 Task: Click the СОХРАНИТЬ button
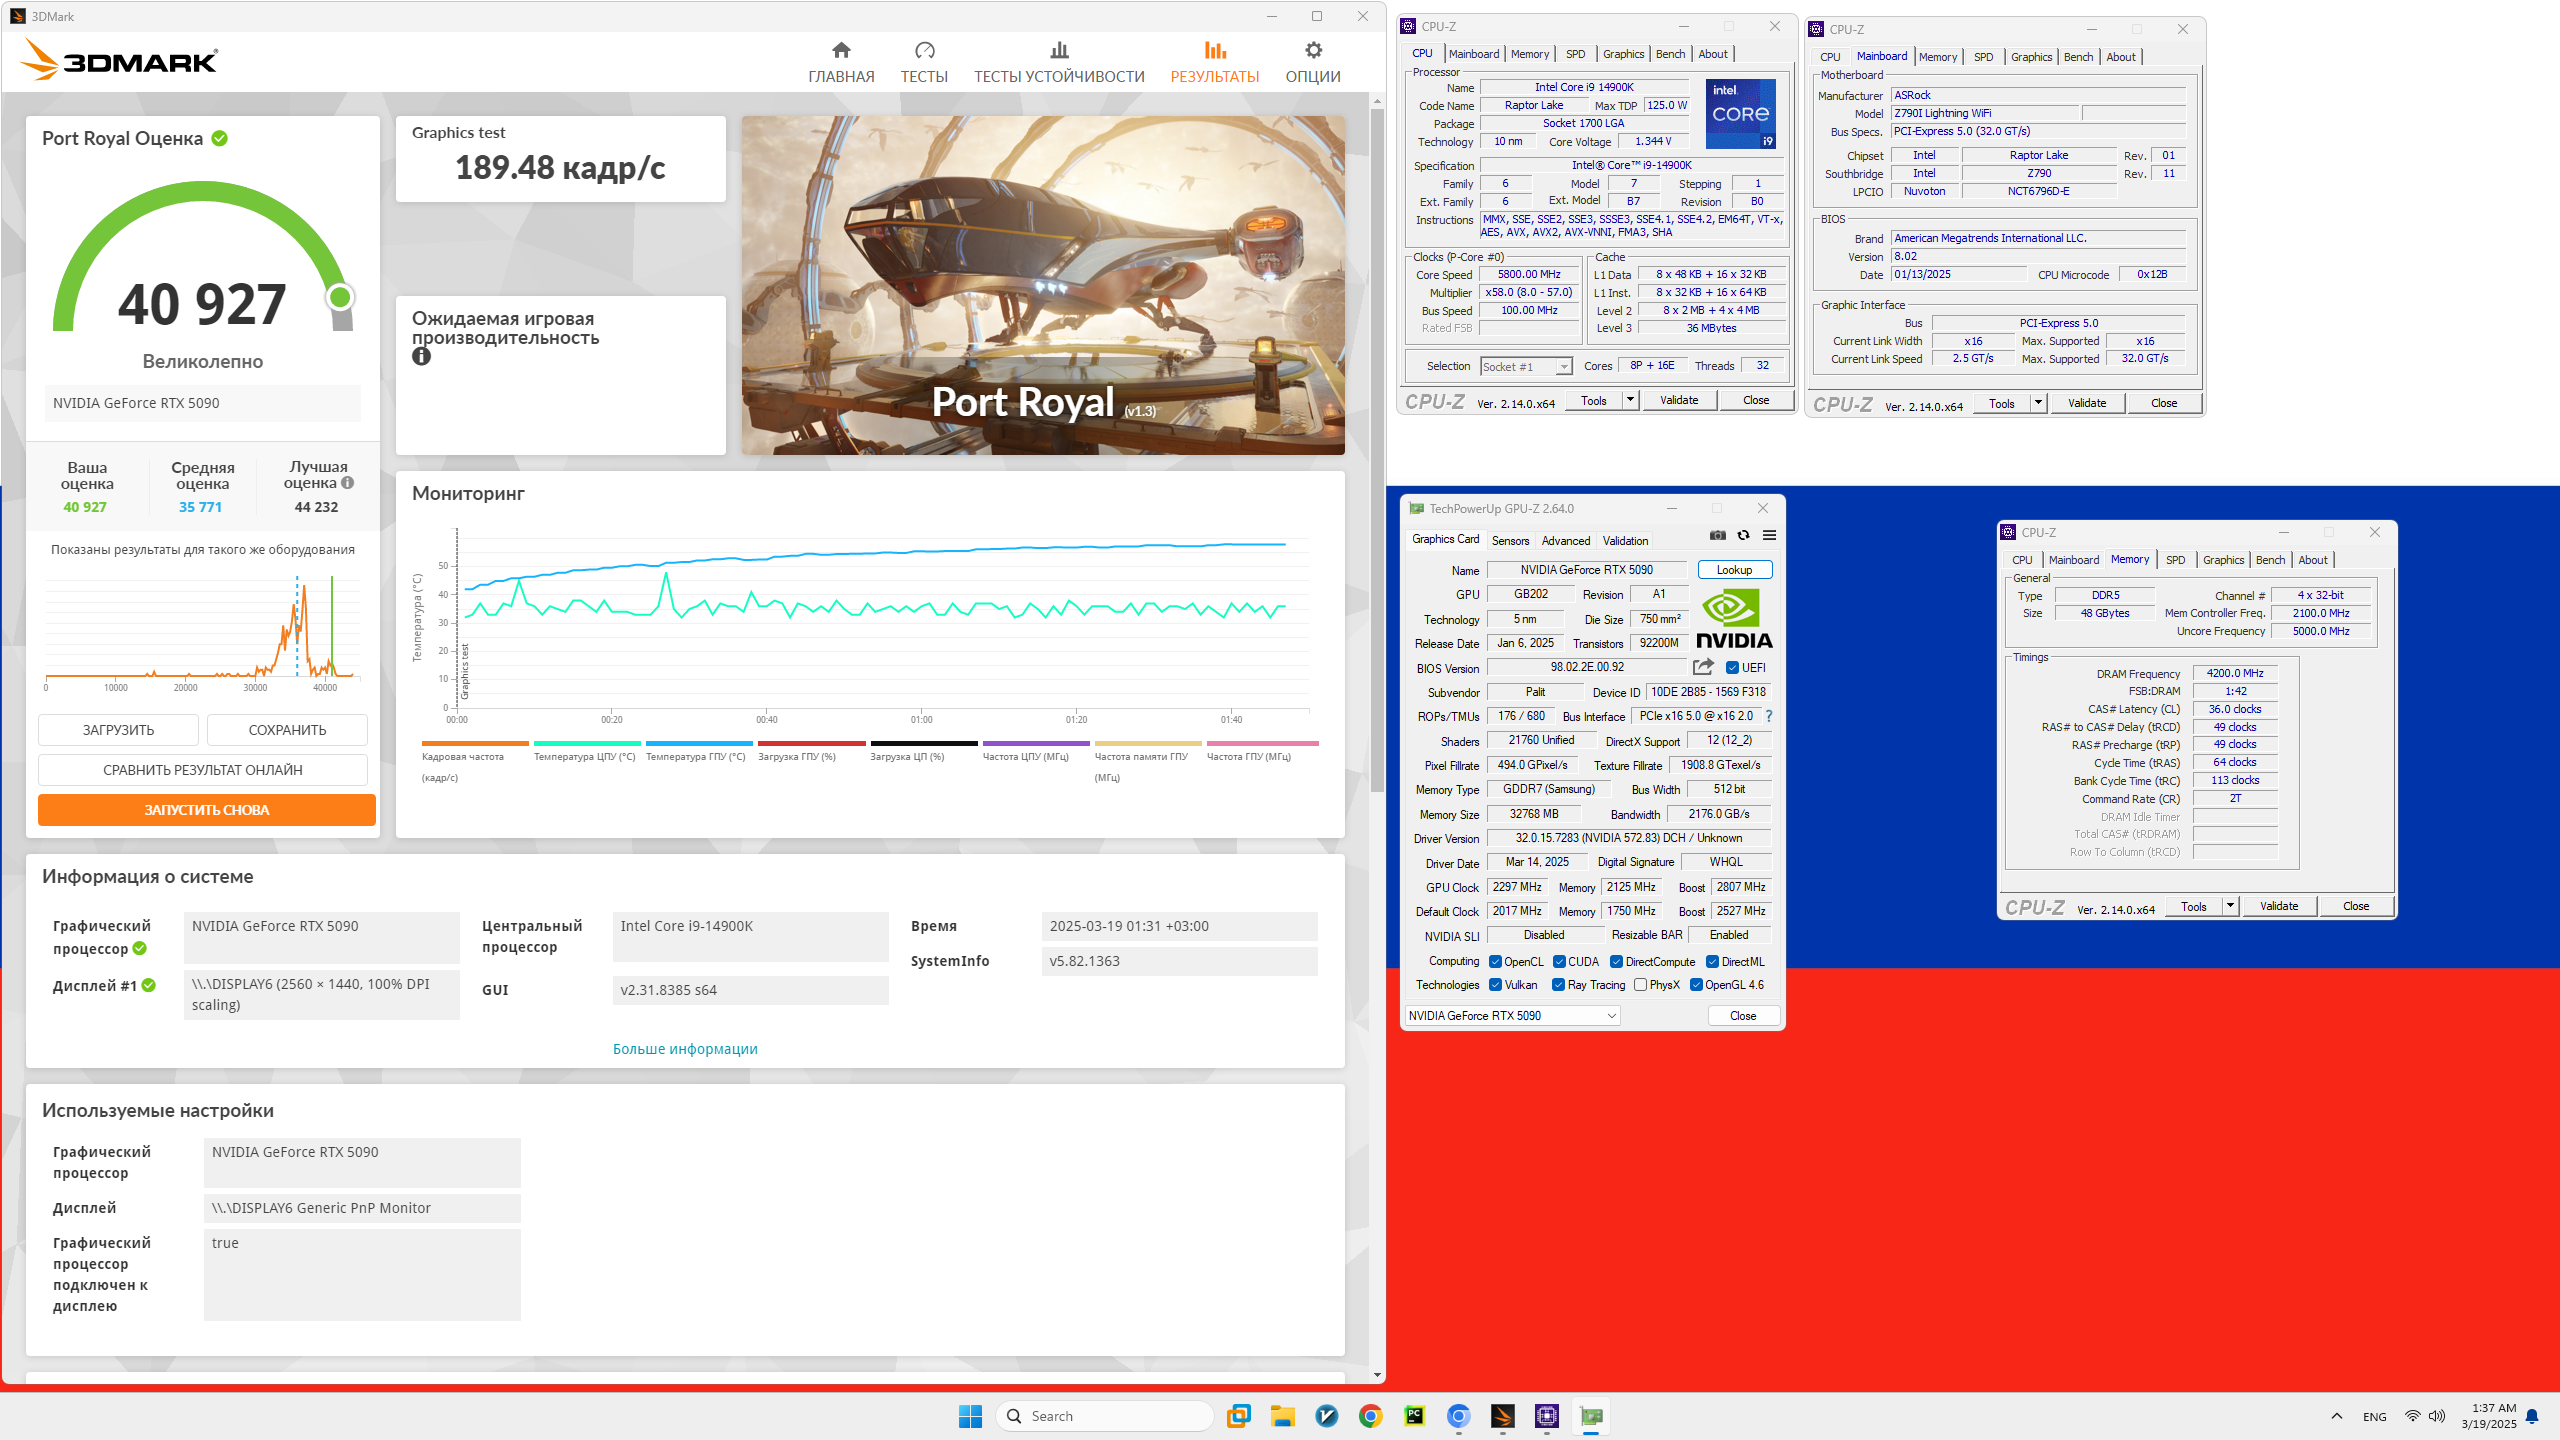point(287,730)
